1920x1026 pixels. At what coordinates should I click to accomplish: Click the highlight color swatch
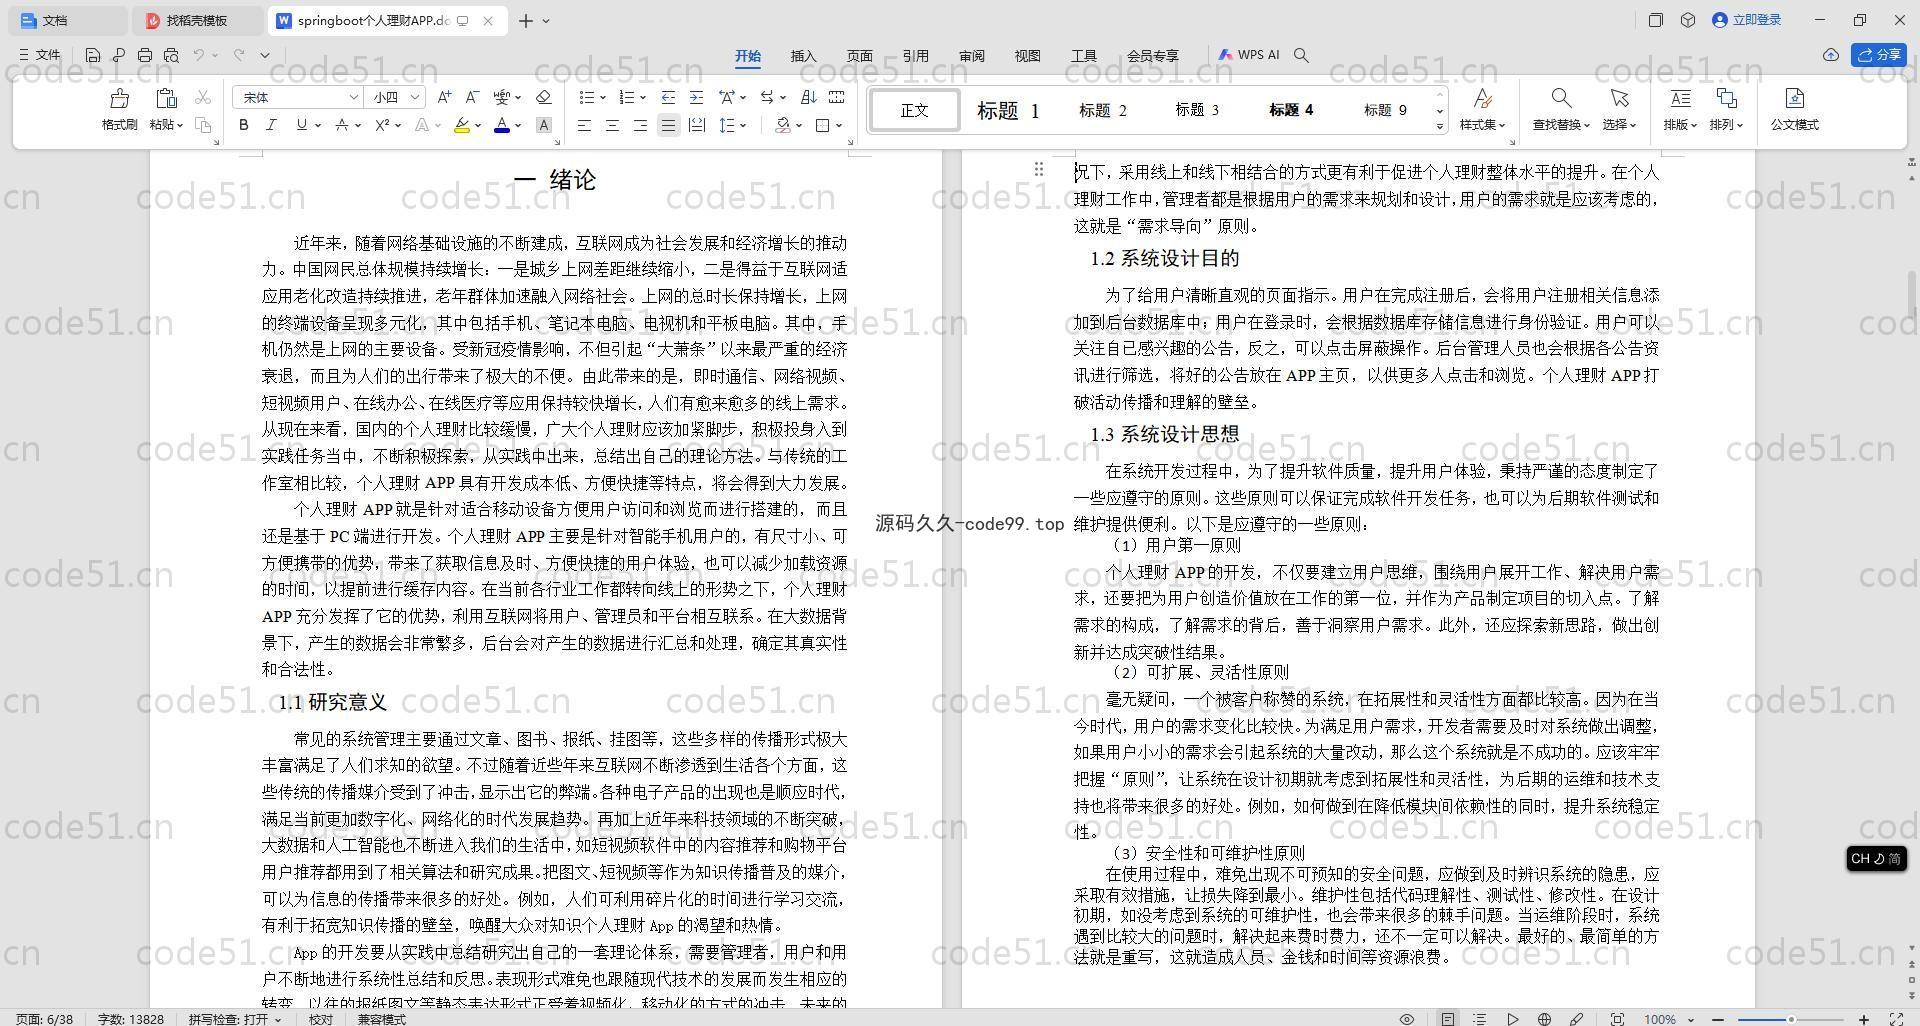461,125
